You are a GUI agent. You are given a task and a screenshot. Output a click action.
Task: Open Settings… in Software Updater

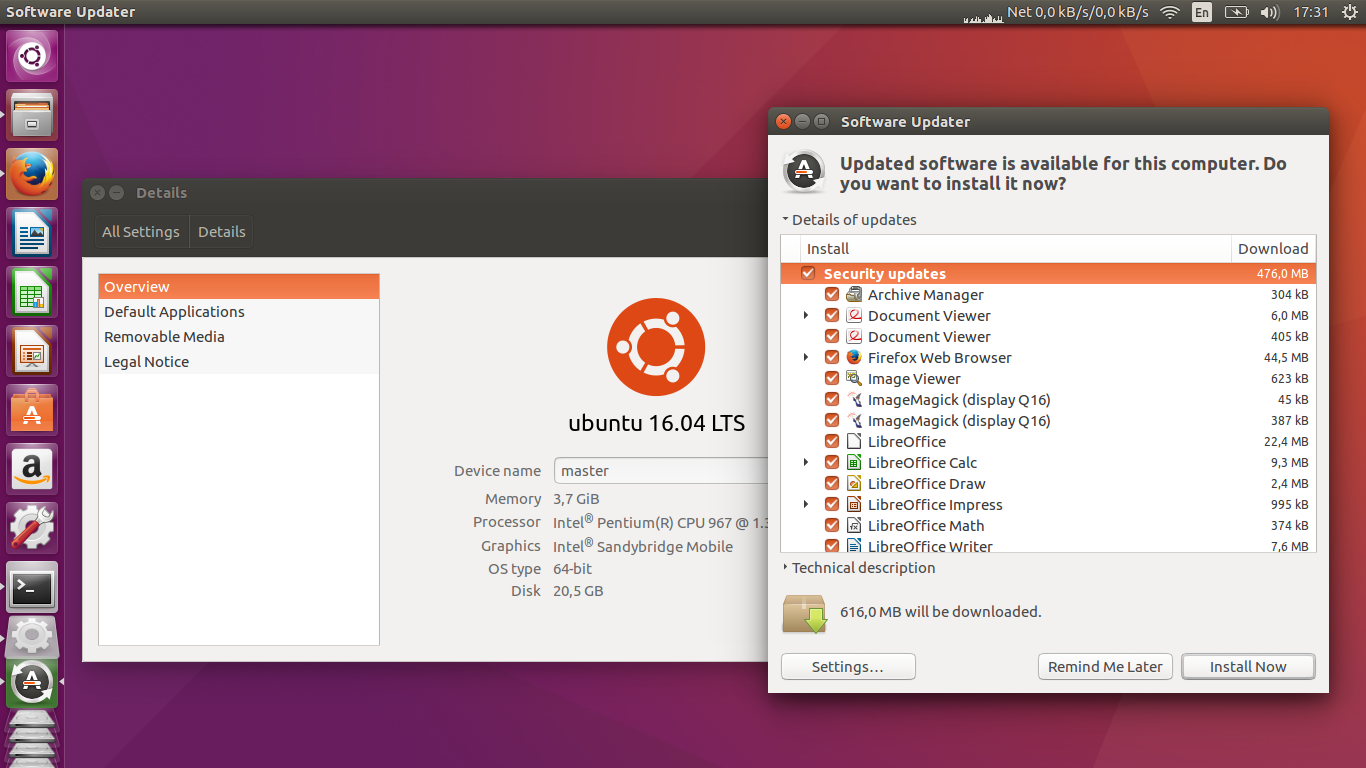click(848, 667)
